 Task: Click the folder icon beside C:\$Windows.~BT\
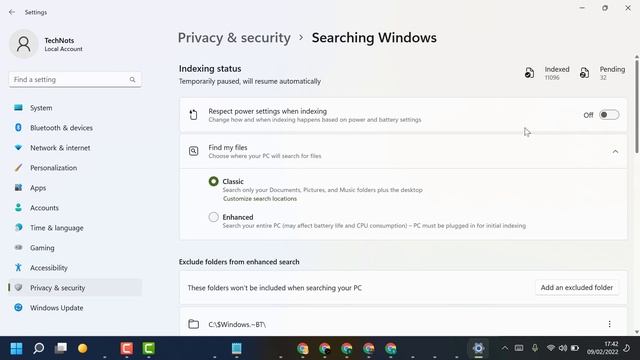(193, 324)
